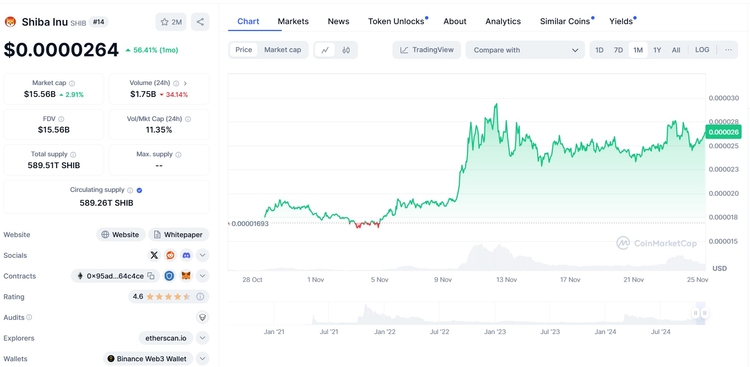The height and width of the screenshot is (367, 750).
Task: Expand the Socials chevron
Action: pyautogui.click(x=202, y=255)
